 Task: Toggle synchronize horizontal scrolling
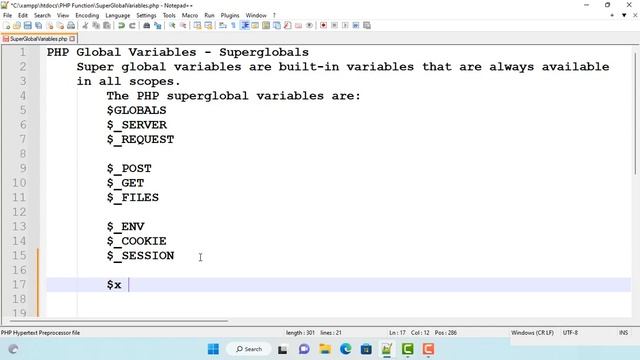tap(208, 25)
